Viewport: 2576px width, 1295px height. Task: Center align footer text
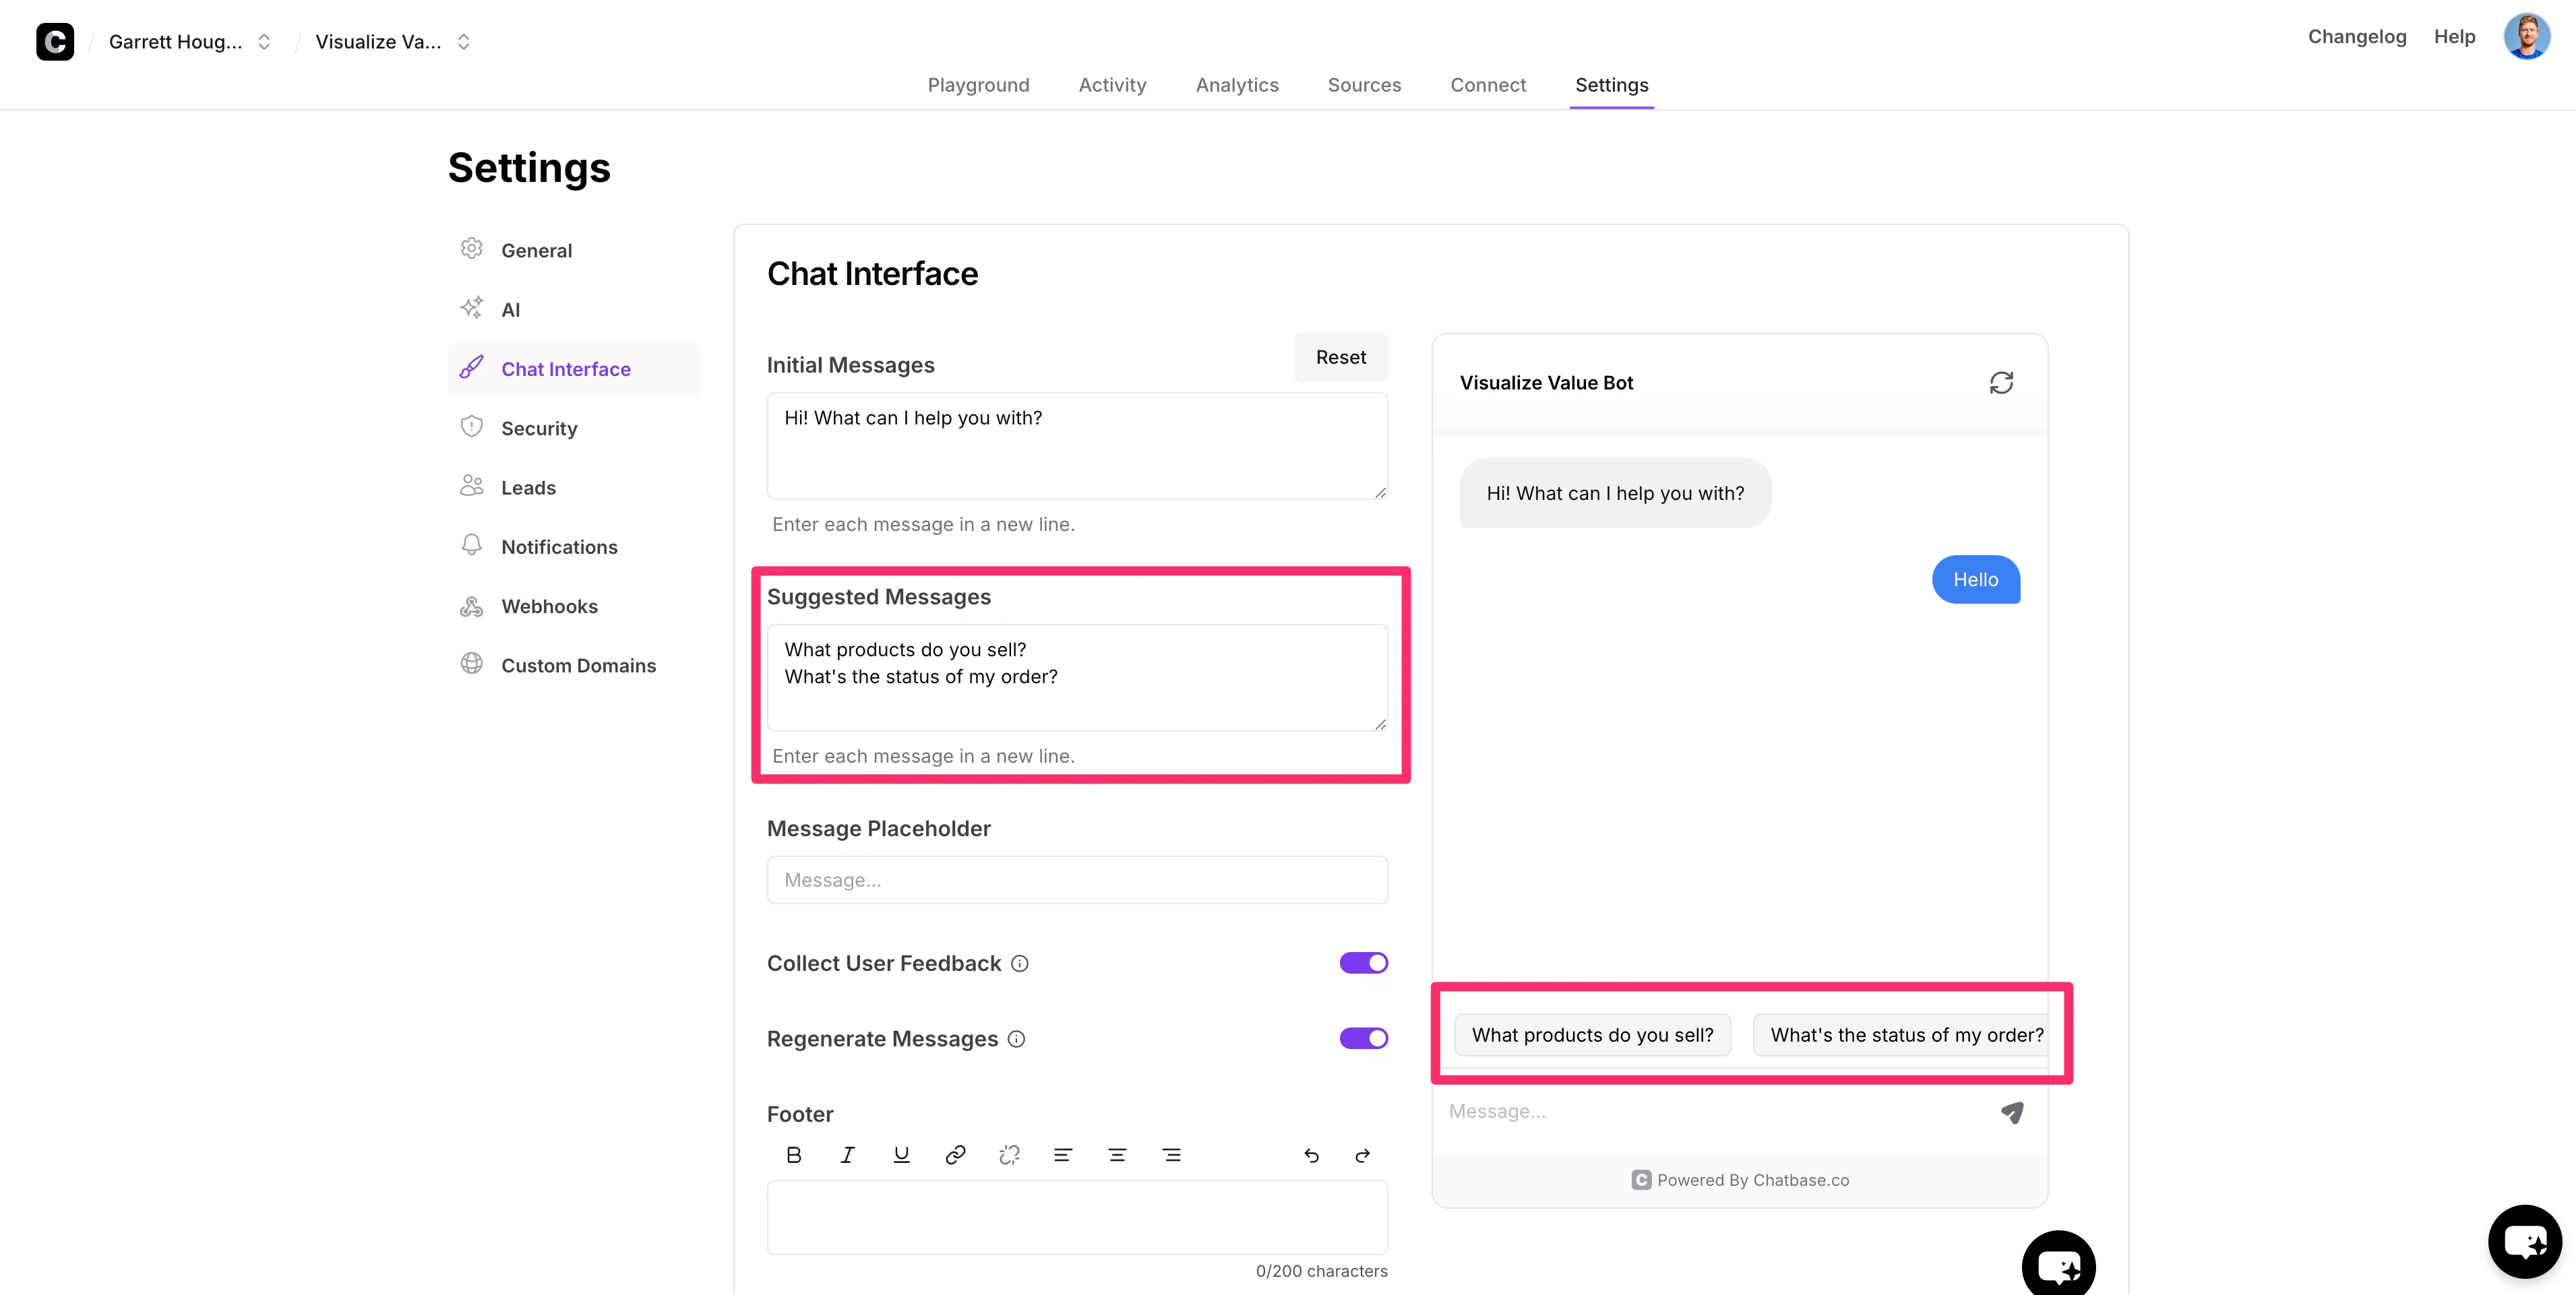[x=1117, y=1155]
